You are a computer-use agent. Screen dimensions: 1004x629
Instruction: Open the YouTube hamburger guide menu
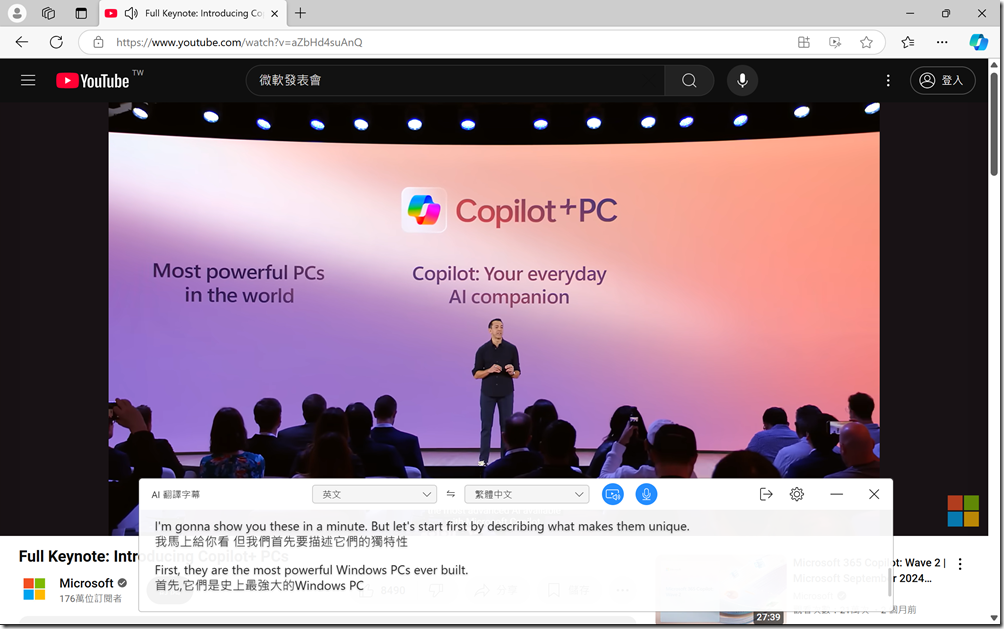[28, 80]
